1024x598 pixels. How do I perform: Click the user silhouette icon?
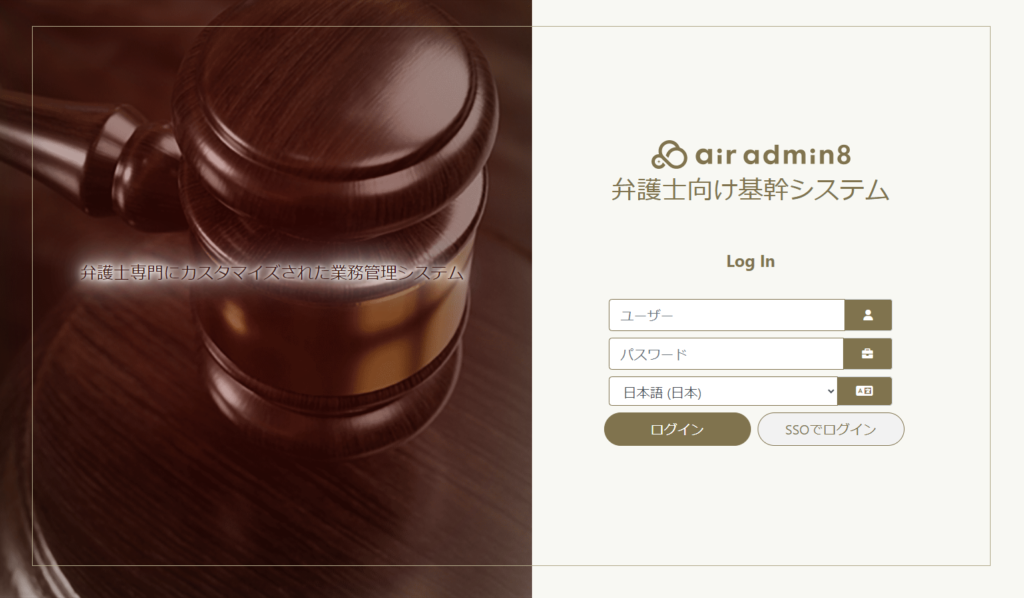pos(867,315)
